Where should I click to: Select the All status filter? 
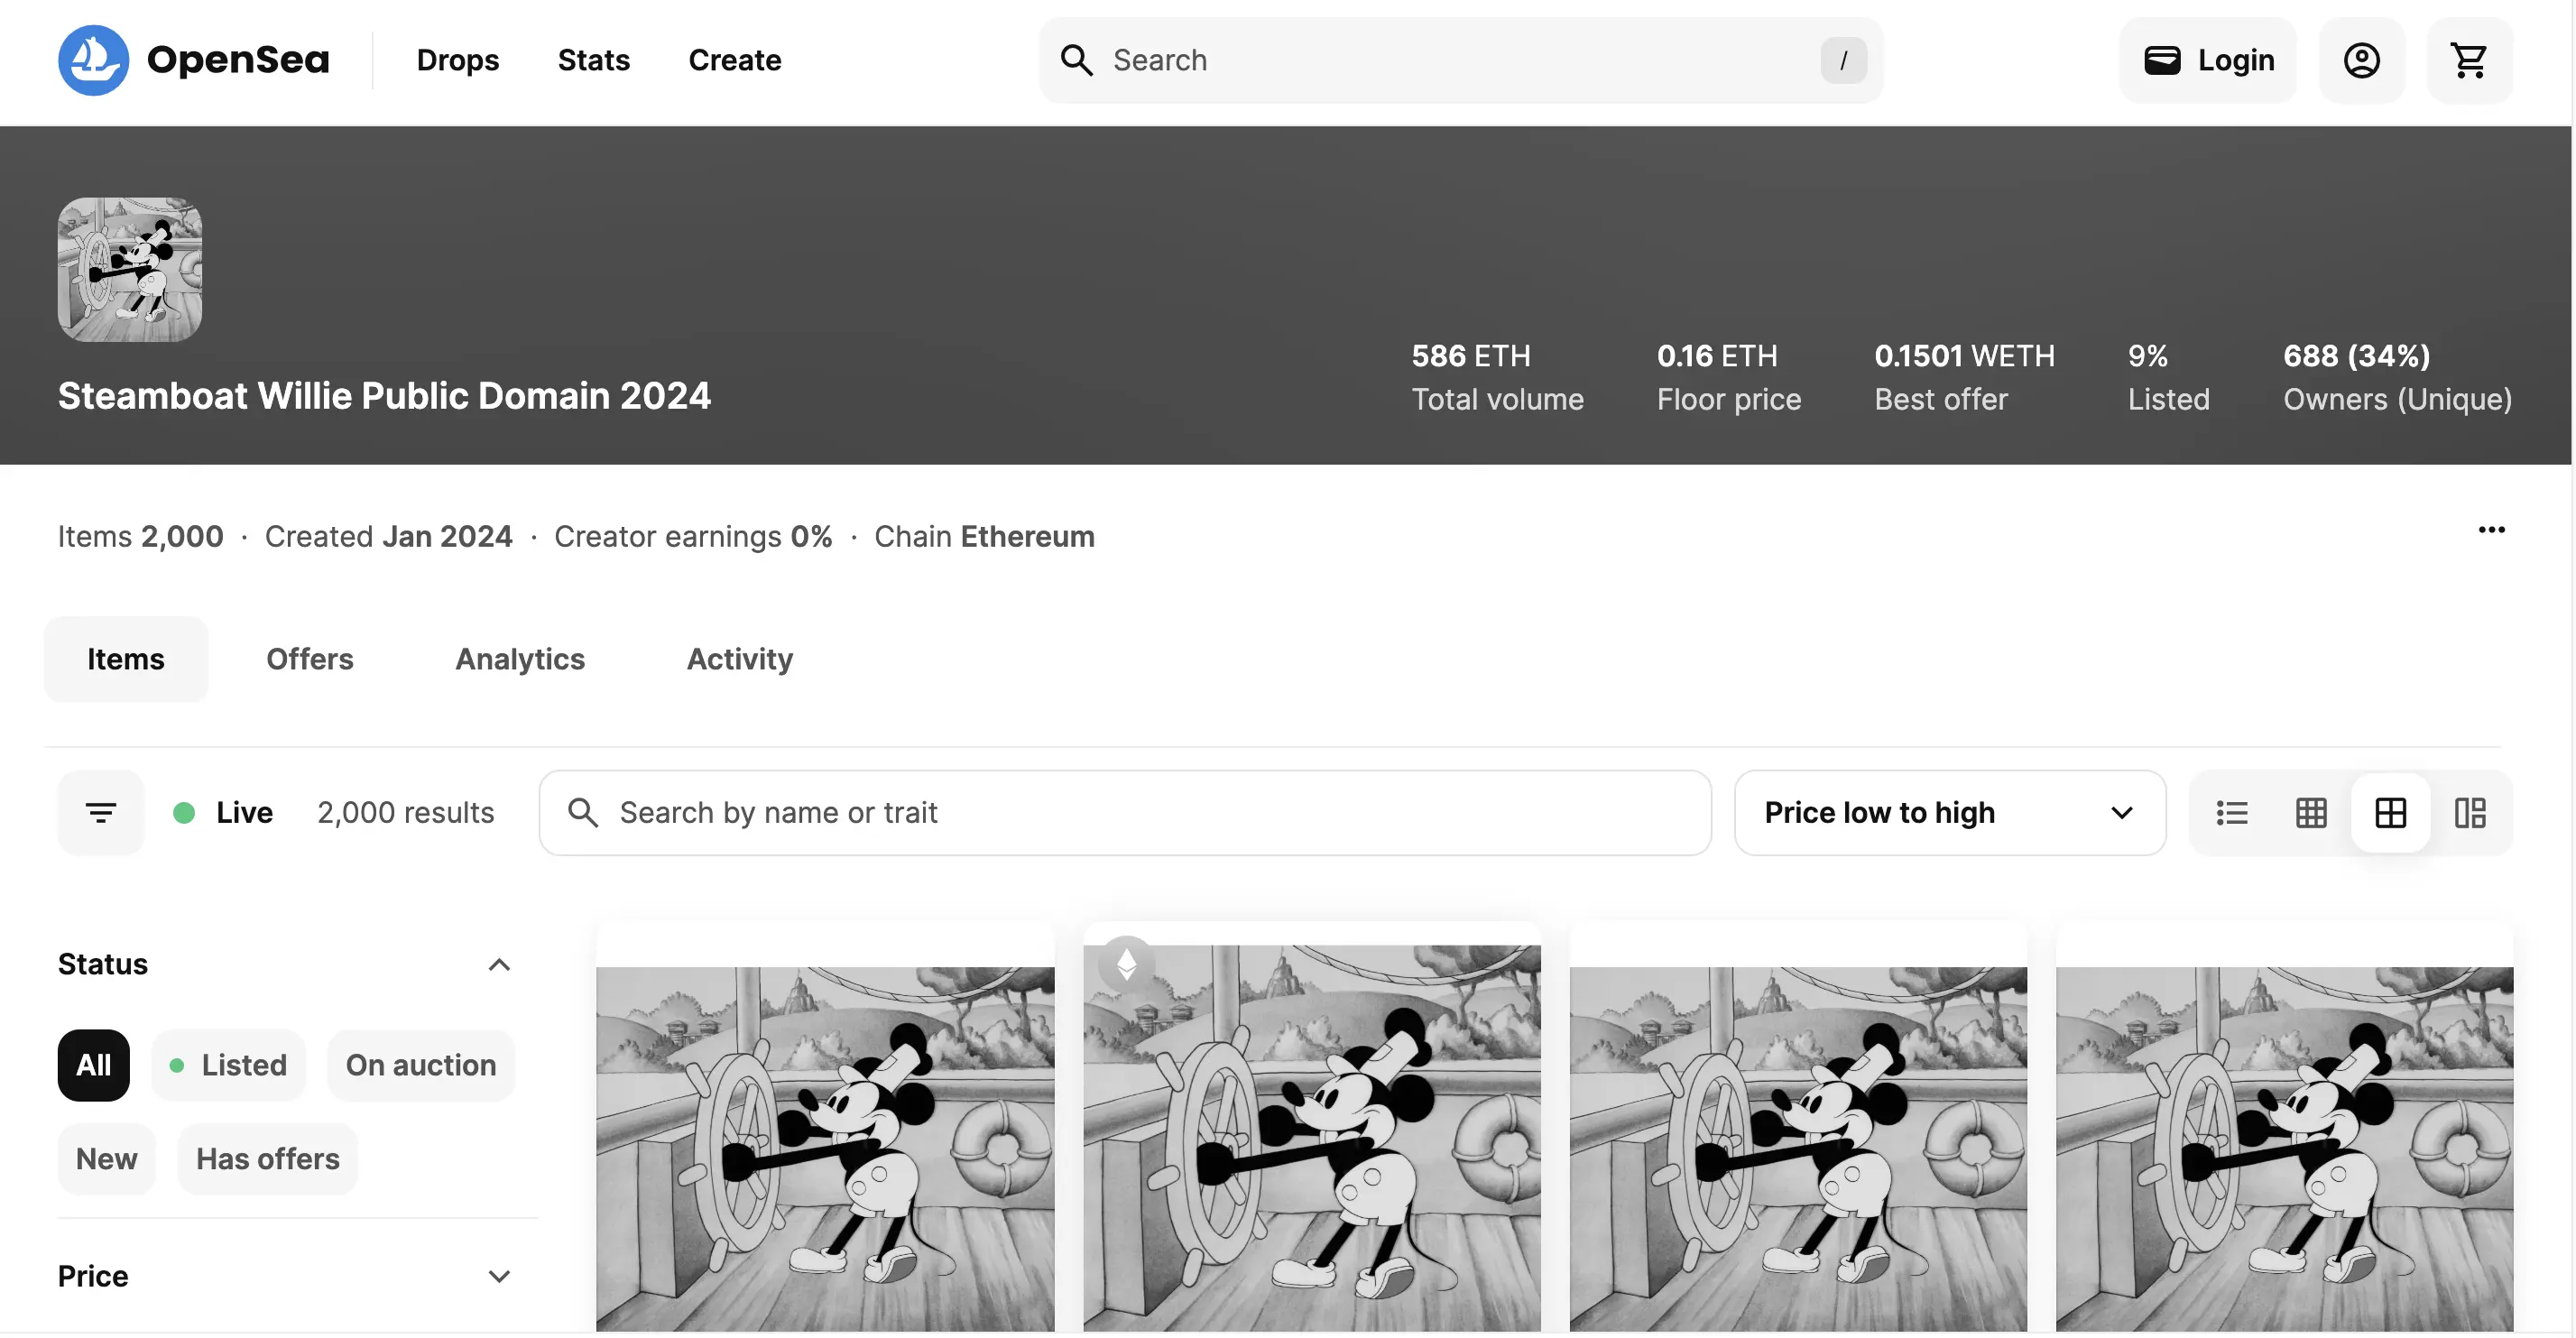click(94, 1065)
